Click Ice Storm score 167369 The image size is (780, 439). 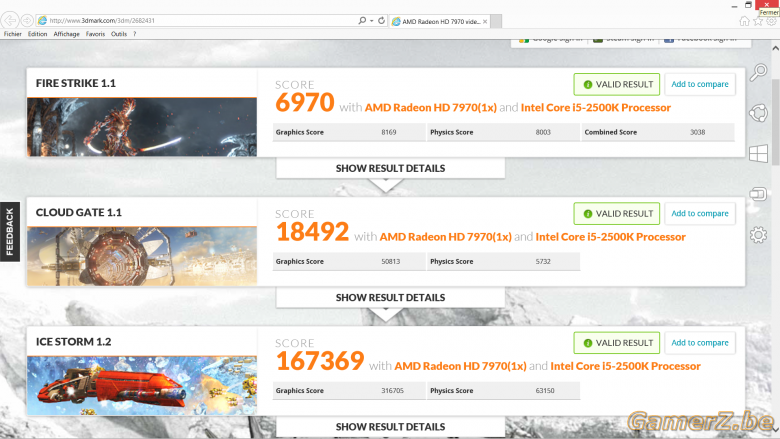[320, 361]
